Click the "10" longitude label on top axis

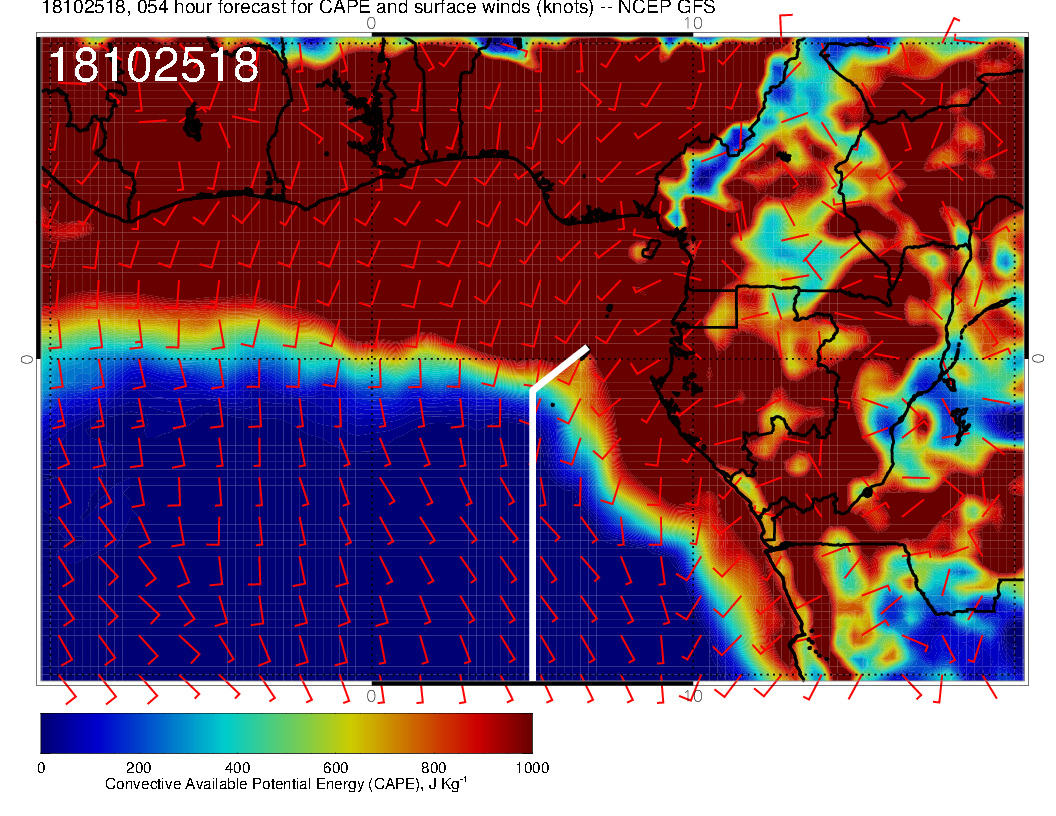click(693, 22)
